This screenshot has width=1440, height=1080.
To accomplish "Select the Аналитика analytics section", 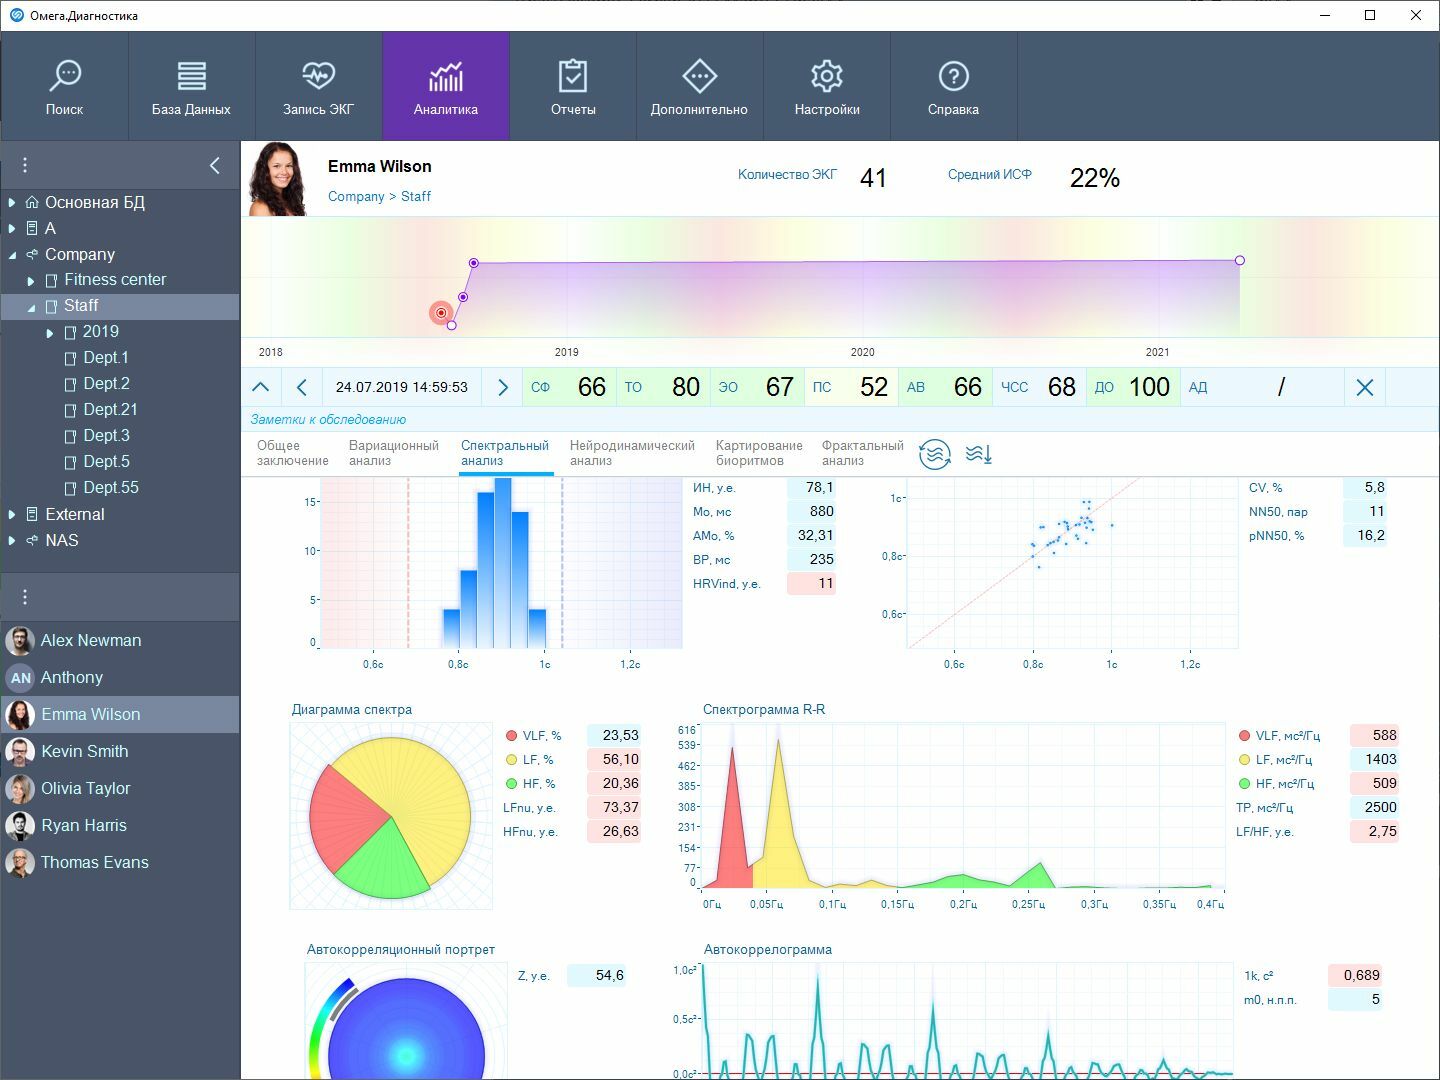I will point(446,86).
